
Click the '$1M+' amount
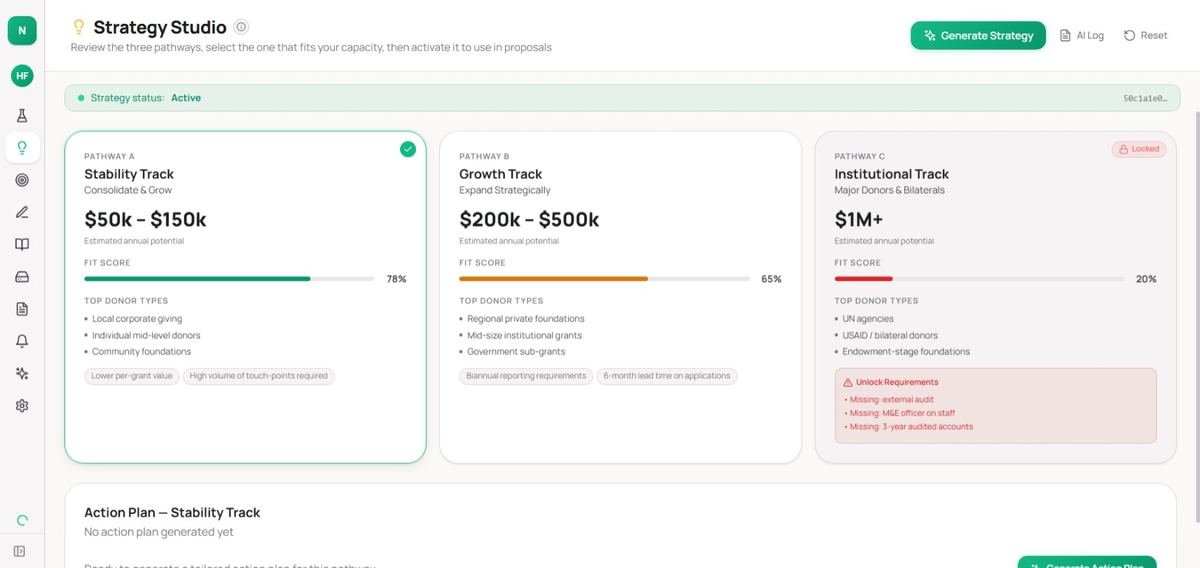(861, 219)
